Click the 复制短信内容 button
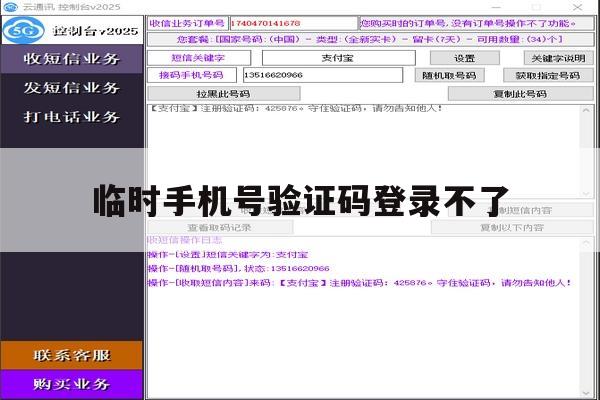 tap(521, 210)
